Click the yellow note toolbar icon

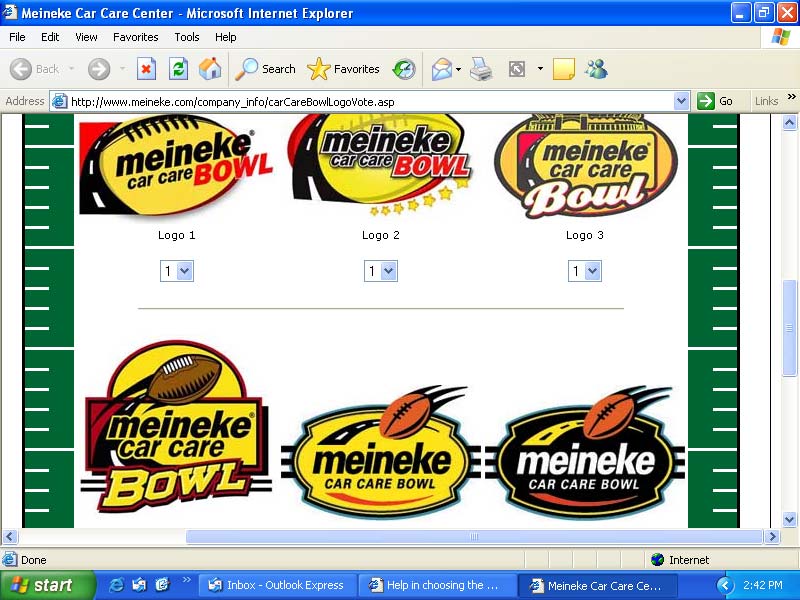563,69
